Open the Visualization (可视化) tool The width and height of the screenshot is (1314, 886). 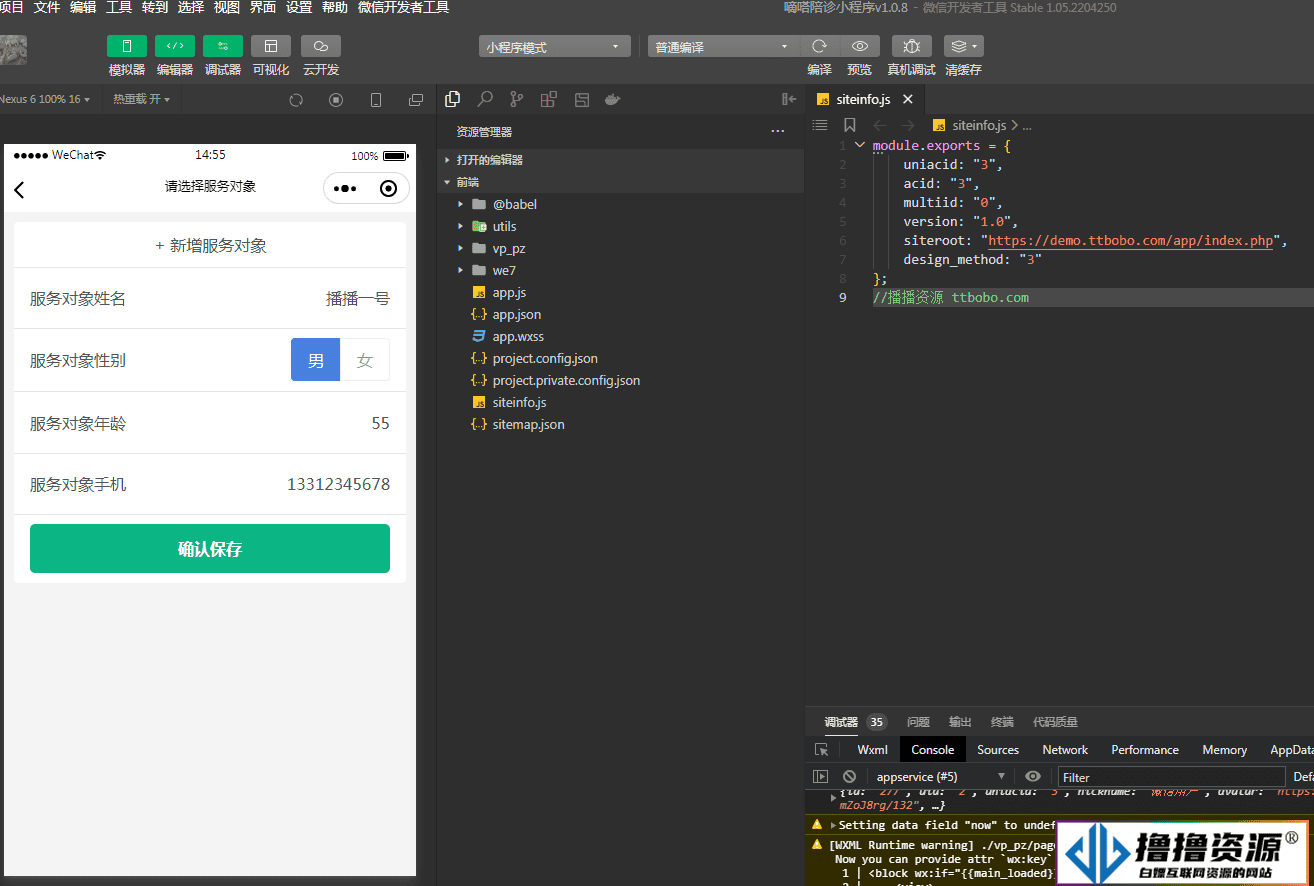(x=271, y=46)
